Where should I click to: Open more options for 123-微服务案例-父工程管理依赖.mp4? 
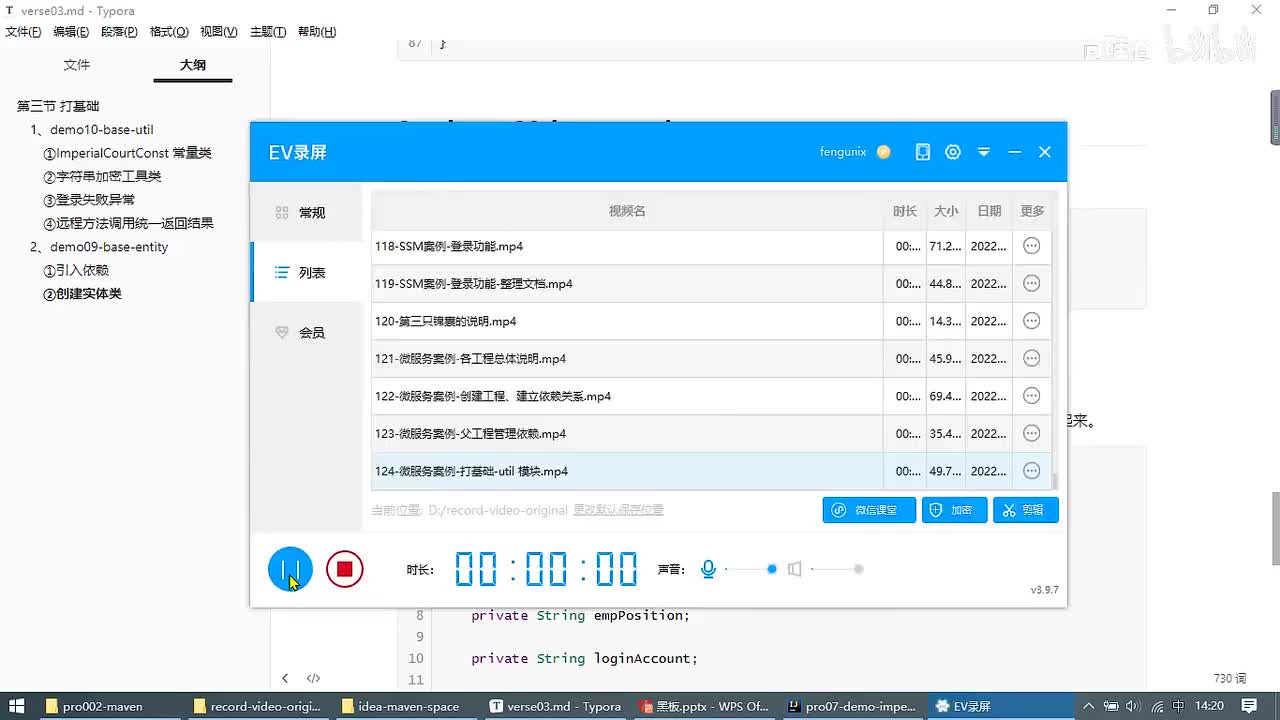(1032, 433)
